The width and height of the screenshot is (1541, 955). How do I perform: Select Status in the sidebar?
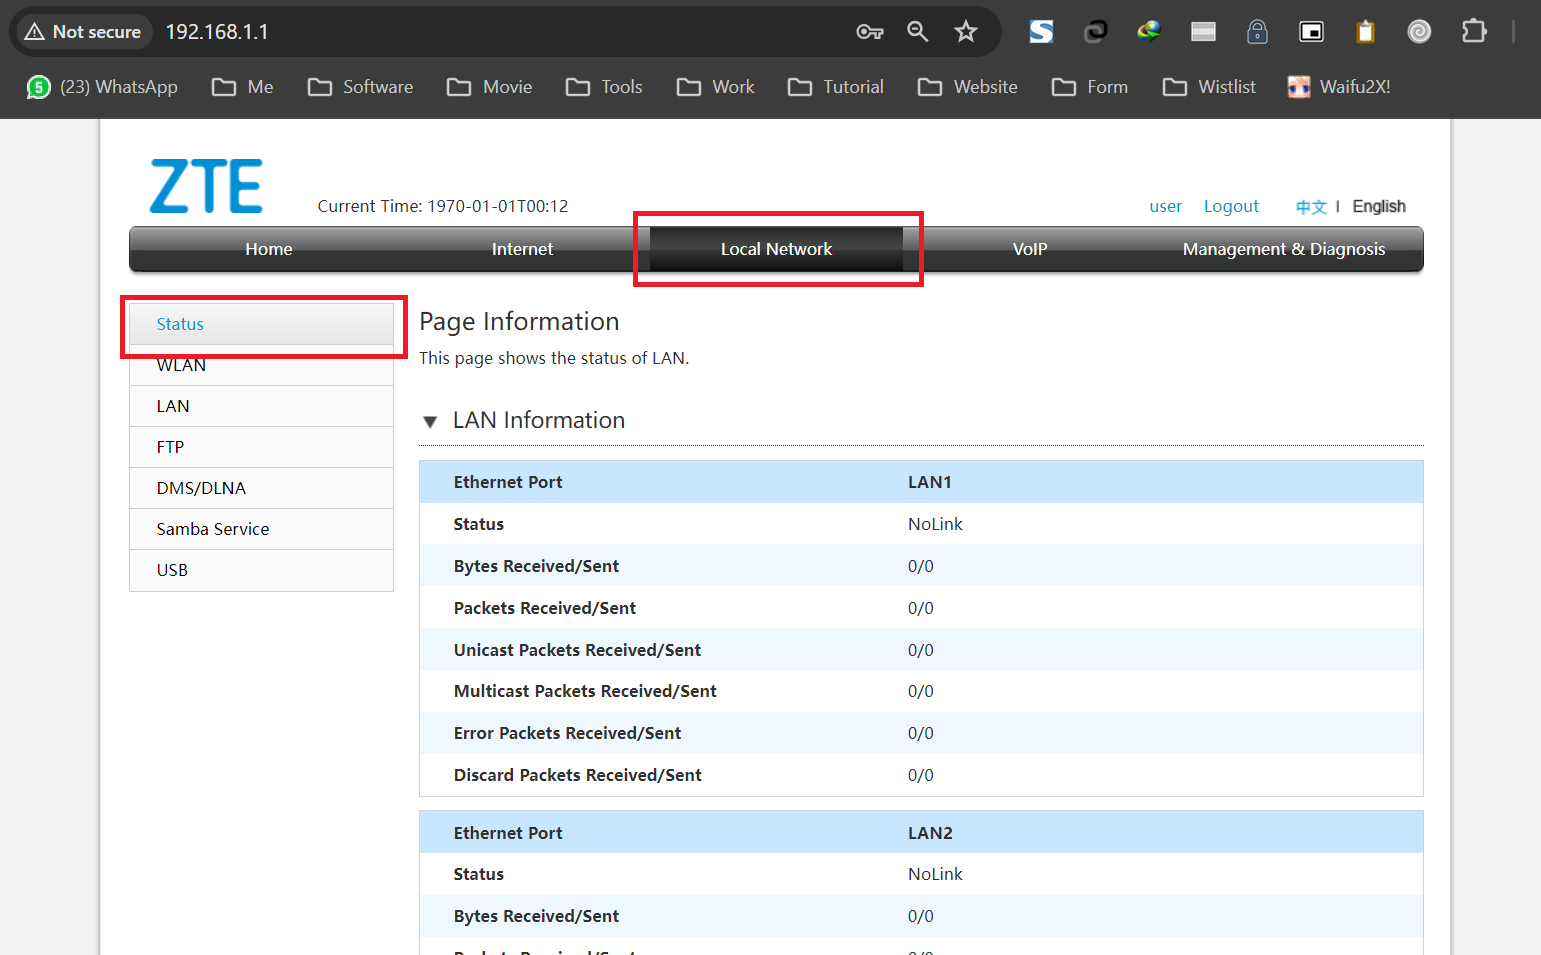click(x=262, y=324)
